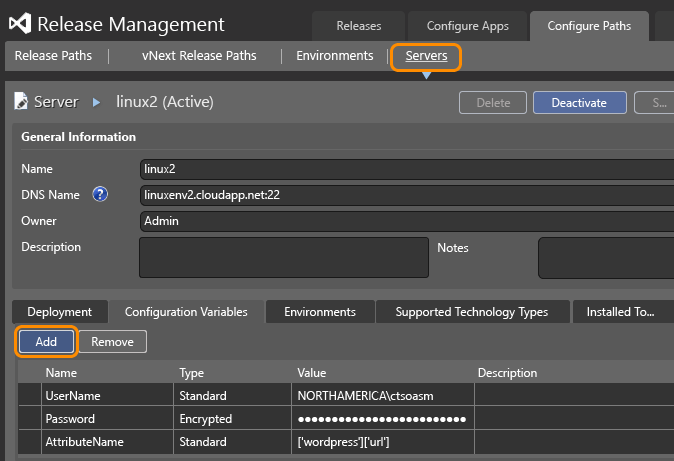
Task: Click the Server edit document icon
Action: point(21,101)
